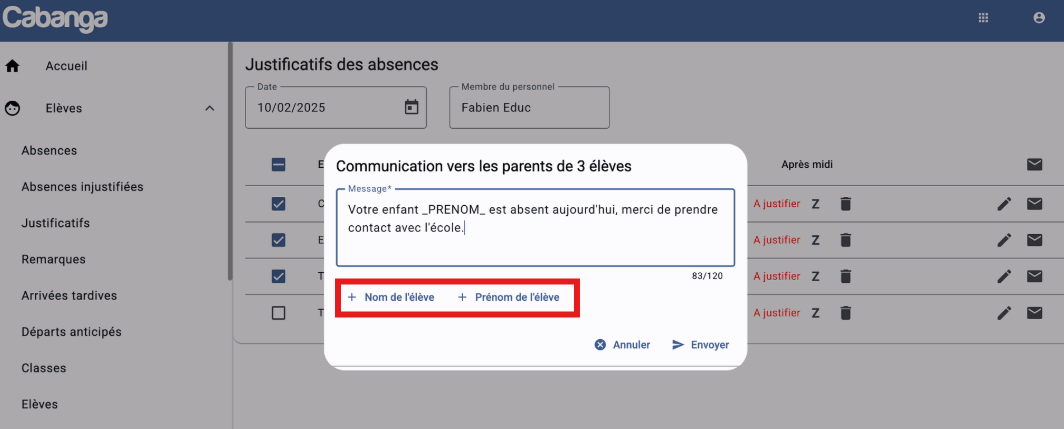Go to Arrivées tardives in sidebar

pyautogui.click(x=69, y=295)
